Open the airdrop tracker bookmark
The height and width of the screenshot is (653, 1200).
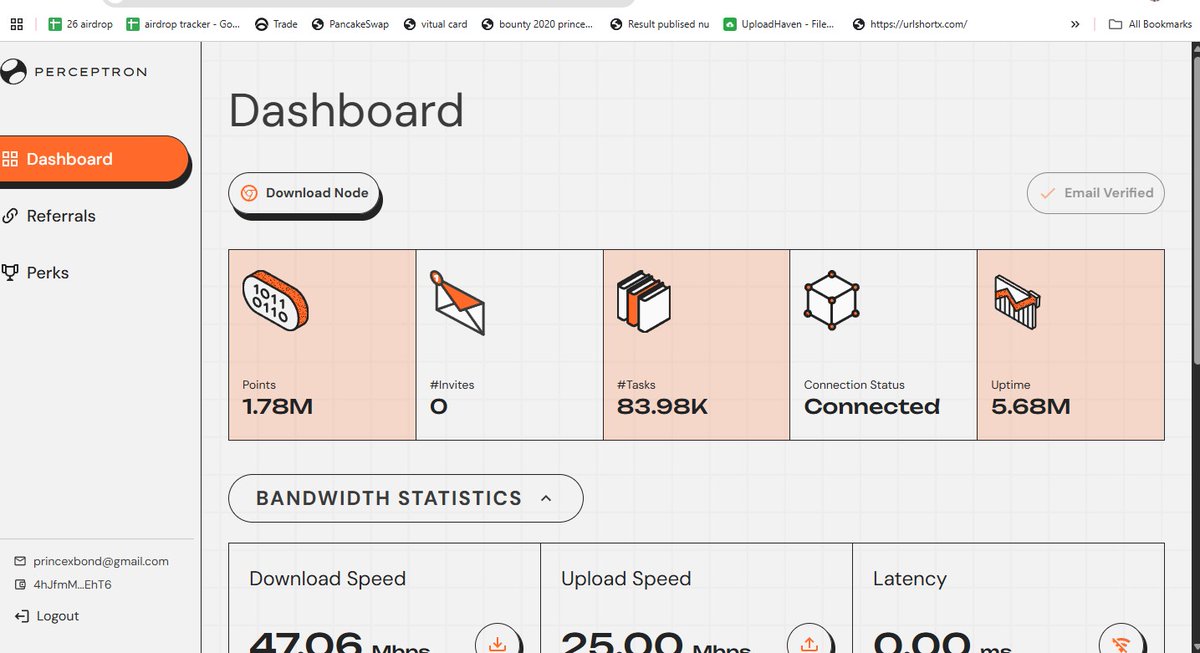[183, 24]
